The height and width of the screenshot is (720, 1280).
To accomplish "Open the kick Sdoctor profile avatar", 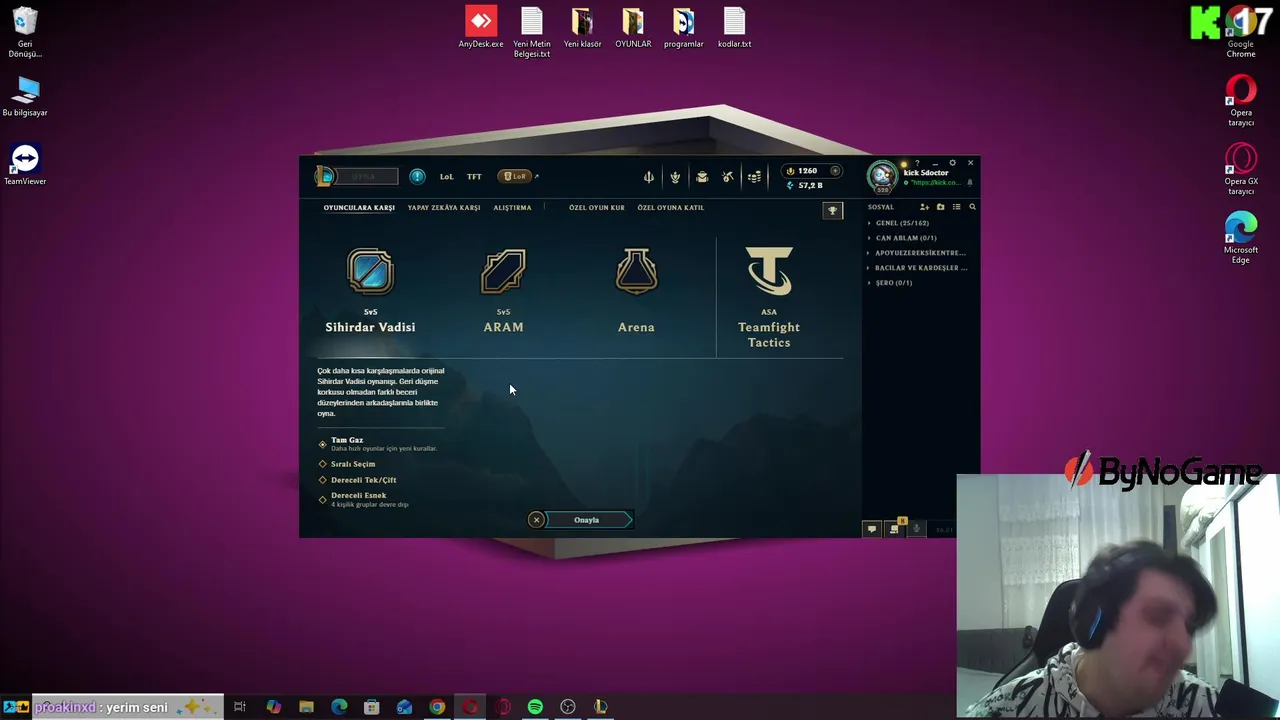I will tap(882, 176).
